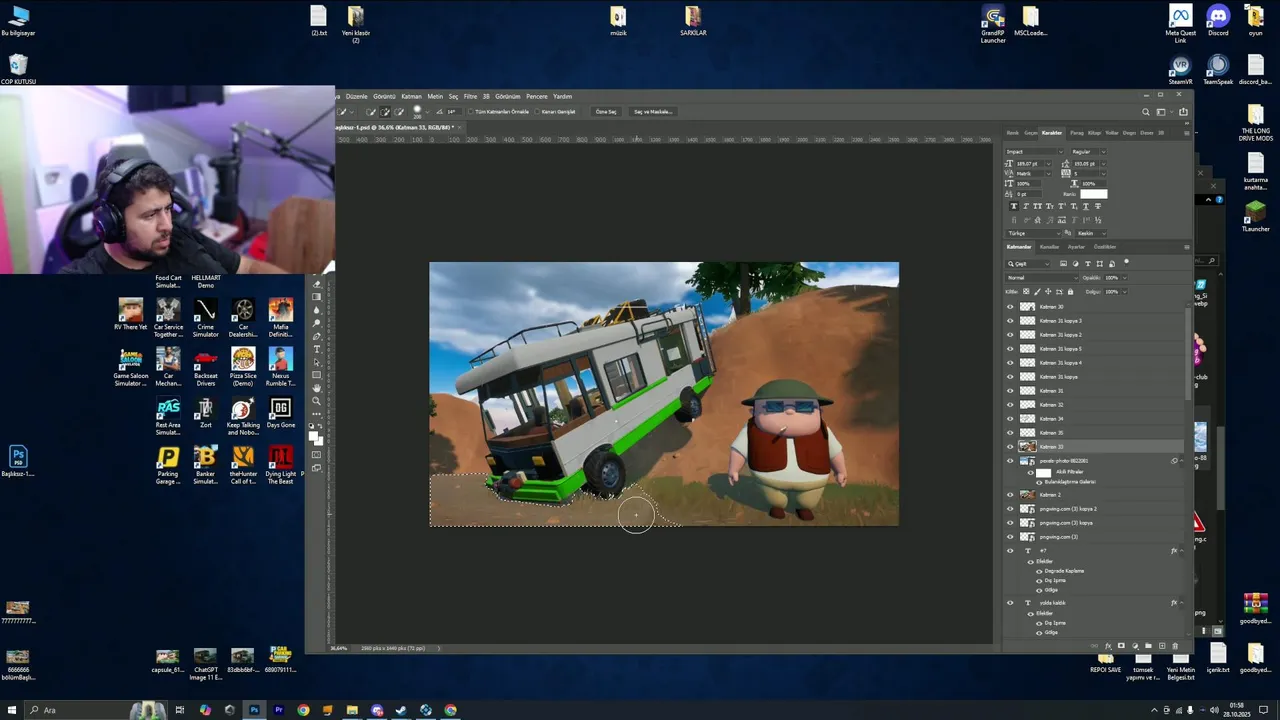Open Photoshop search magnifier icon

pyautogui.click(x=1146, y=111)
